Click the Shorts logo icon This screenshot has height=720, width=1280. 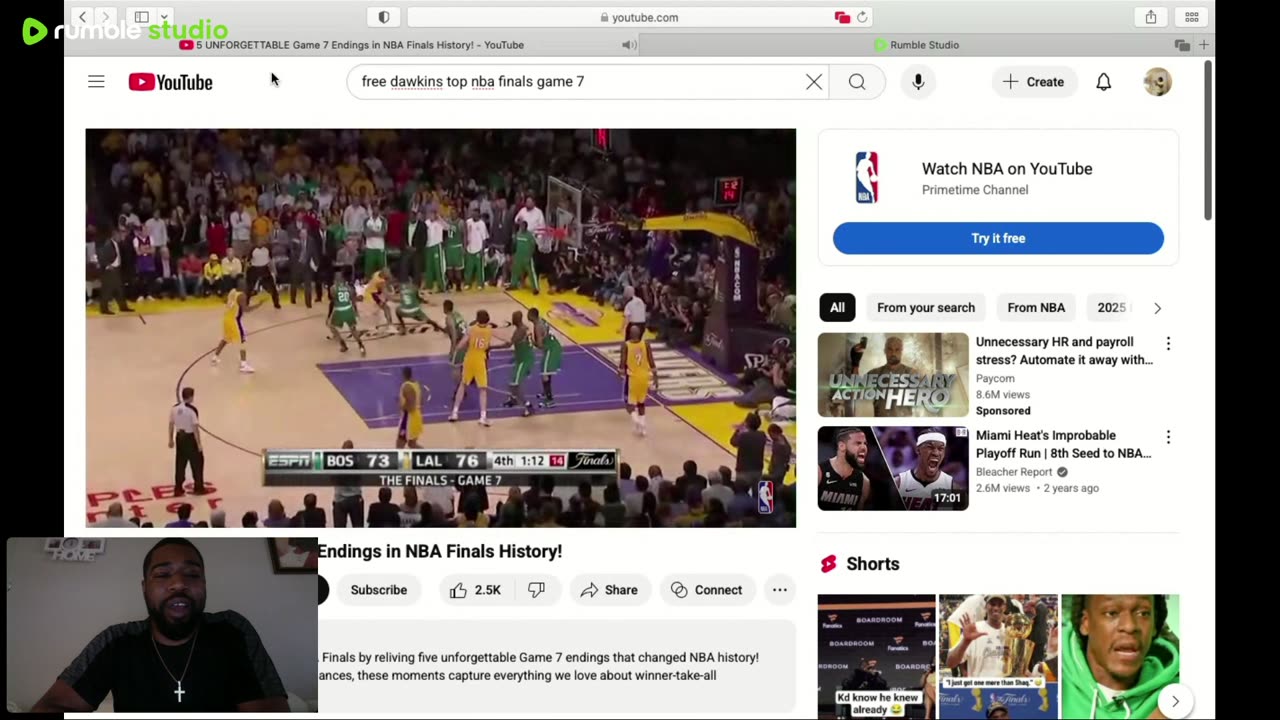click(828, 564)
